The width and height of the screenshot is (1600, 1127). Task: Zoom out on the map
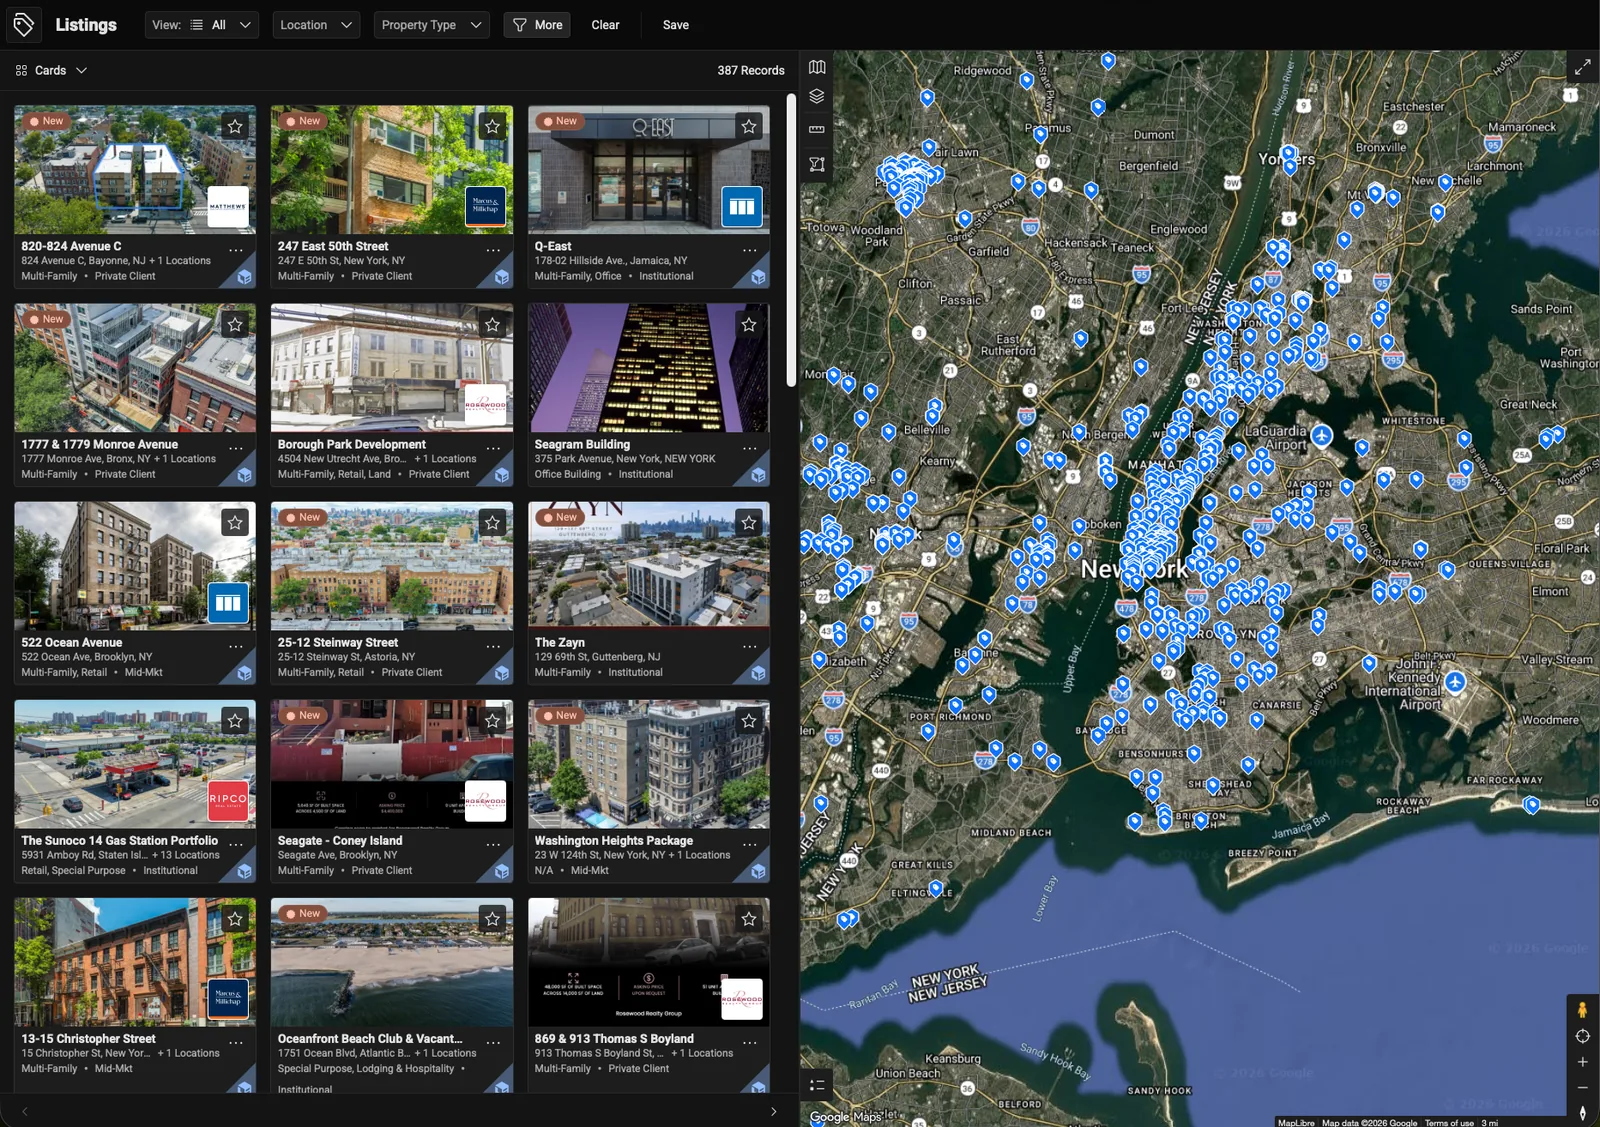(1582, 1087)
